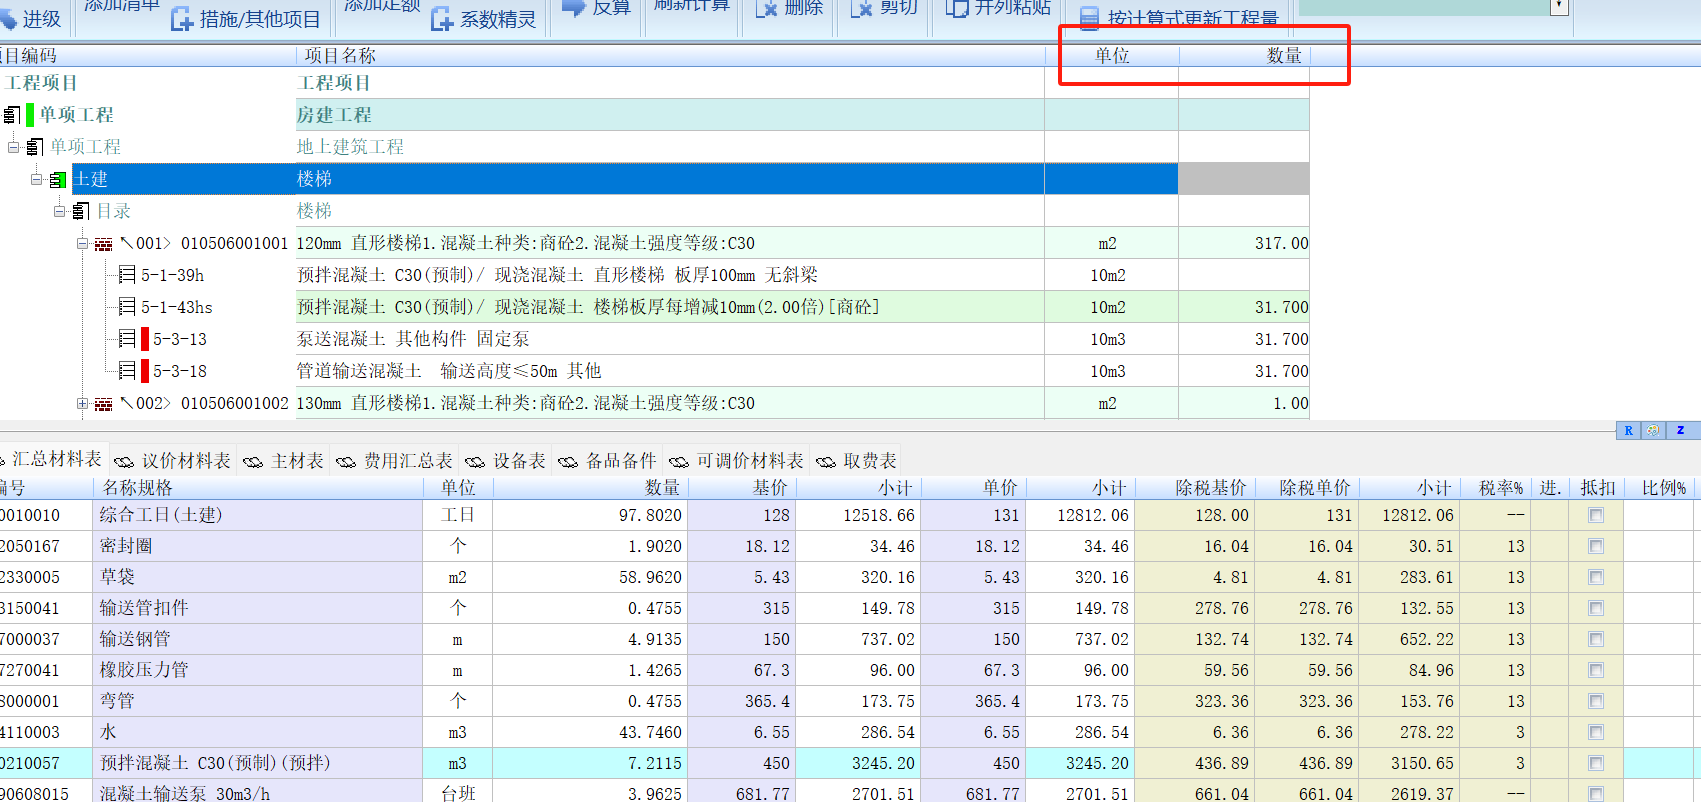Toggle 抵扣 checkbox for 输送钢管
Image resolution: width=1701 pixels, height=802 pixels.
1596,640
